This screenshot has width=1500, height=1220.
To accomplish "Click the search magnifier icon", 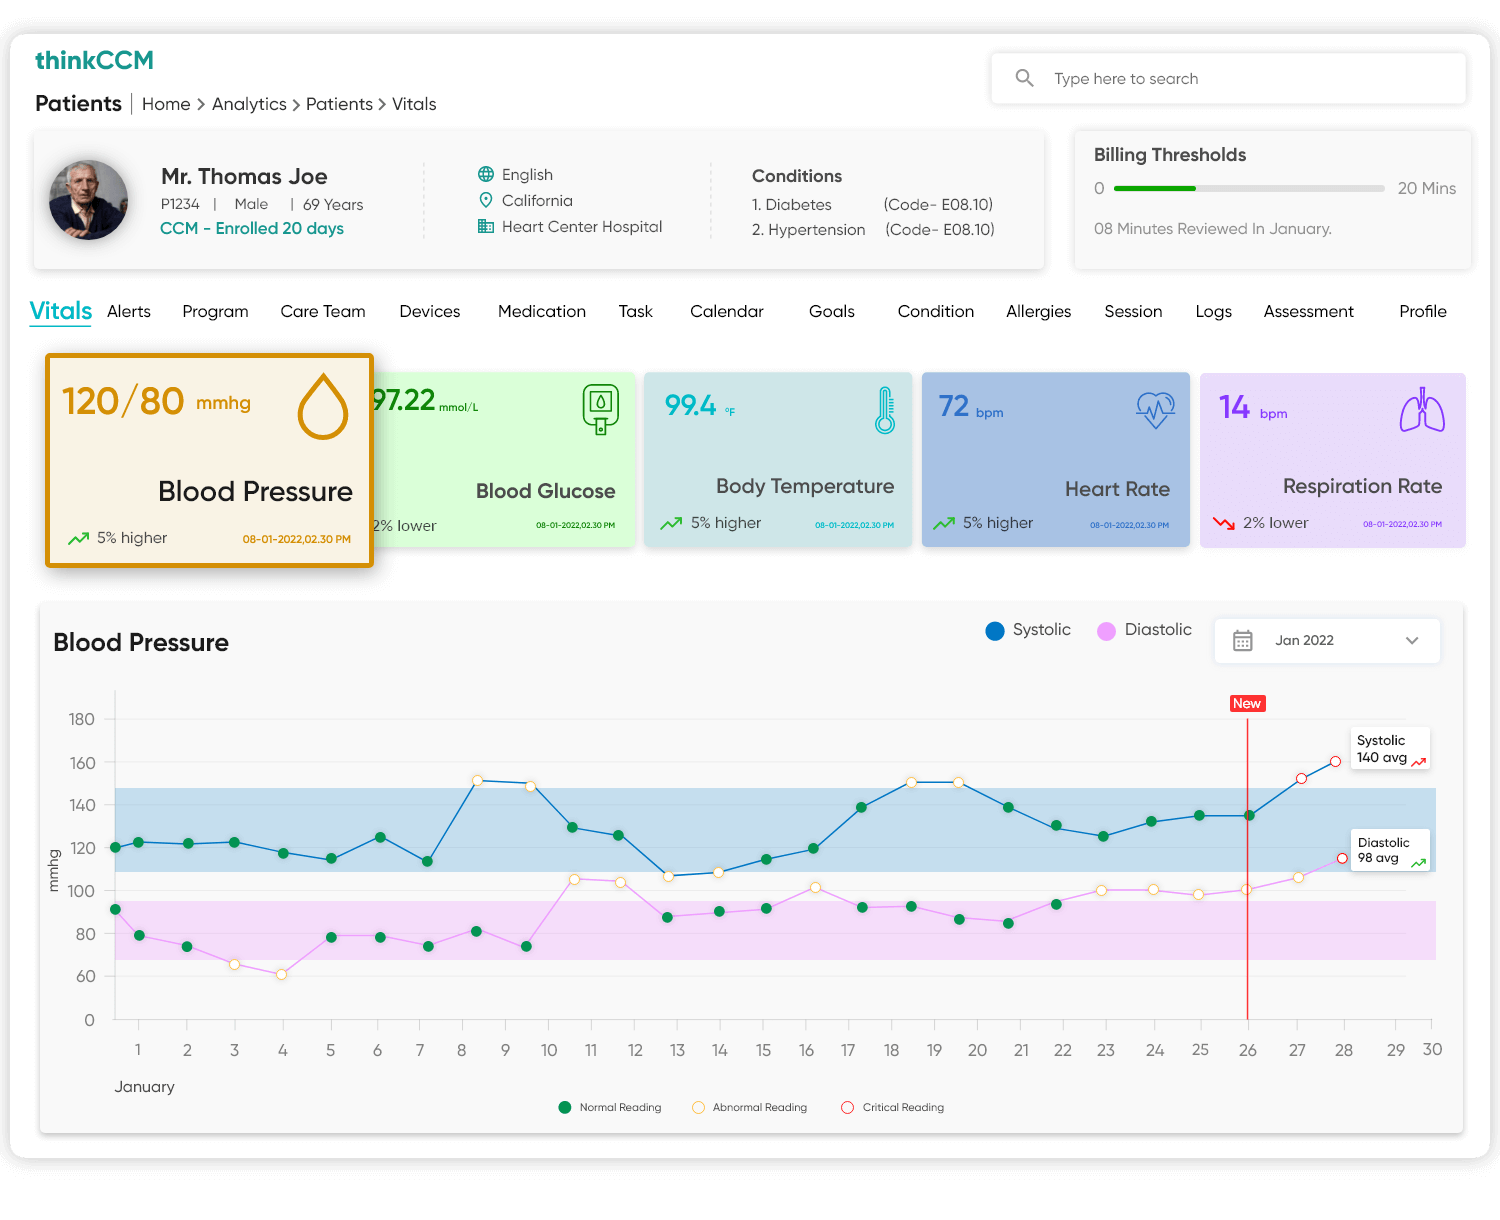I will click(1024, 77).
